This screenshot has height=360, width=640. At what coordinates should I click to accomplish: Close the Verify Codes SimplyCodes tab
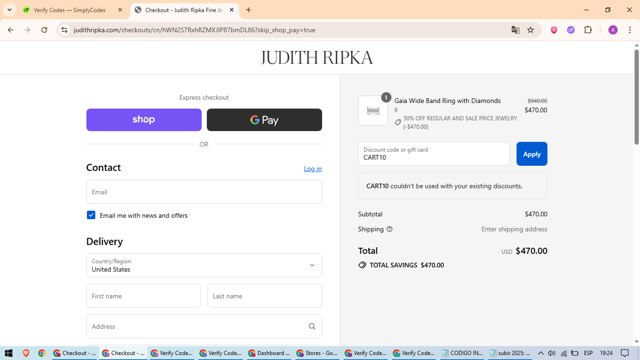tap(120, 10)
